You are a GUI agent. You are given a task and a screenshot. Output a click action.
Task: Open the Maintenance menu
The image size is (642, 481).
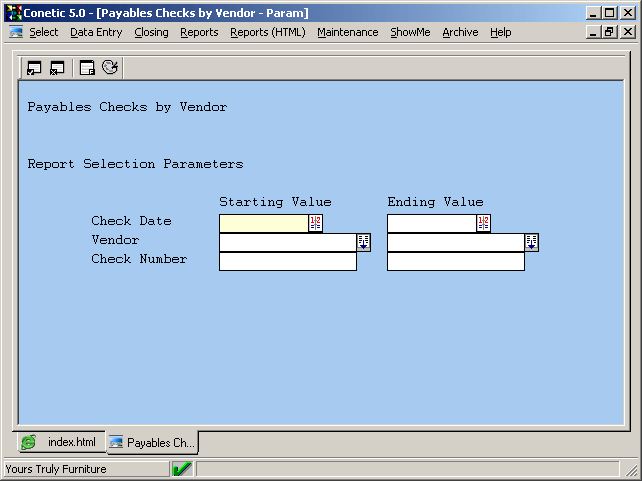(x=347, y=32)
